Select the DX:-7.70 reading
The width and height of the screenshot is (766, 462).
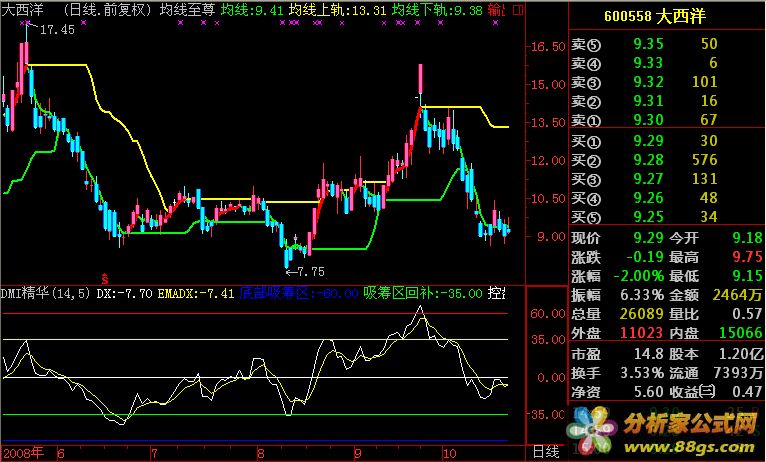point(125,294)
